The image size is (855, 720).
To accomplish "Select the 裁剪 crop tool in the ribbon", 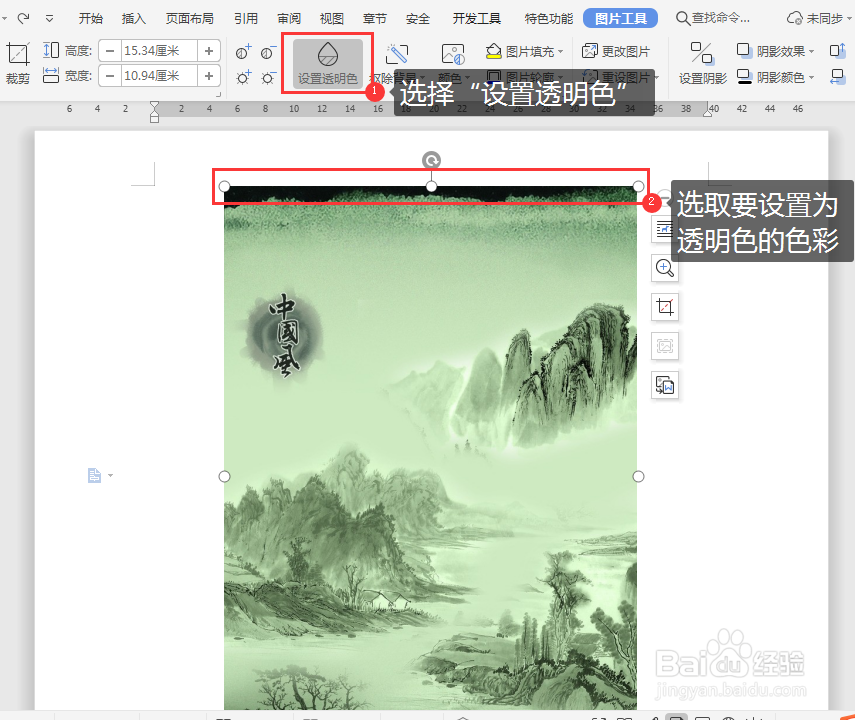I will pos(17,63).
